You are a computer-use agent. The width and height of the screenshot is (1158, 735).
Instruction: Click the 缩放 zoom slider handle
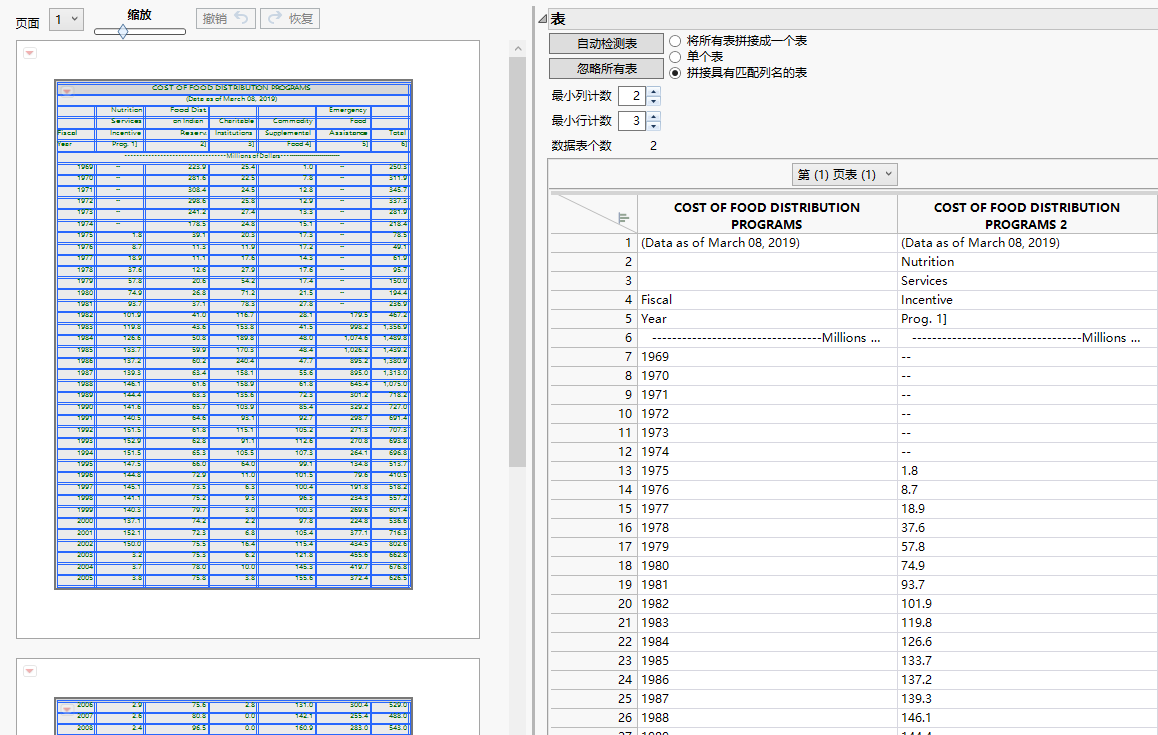(x=122, y=32)
